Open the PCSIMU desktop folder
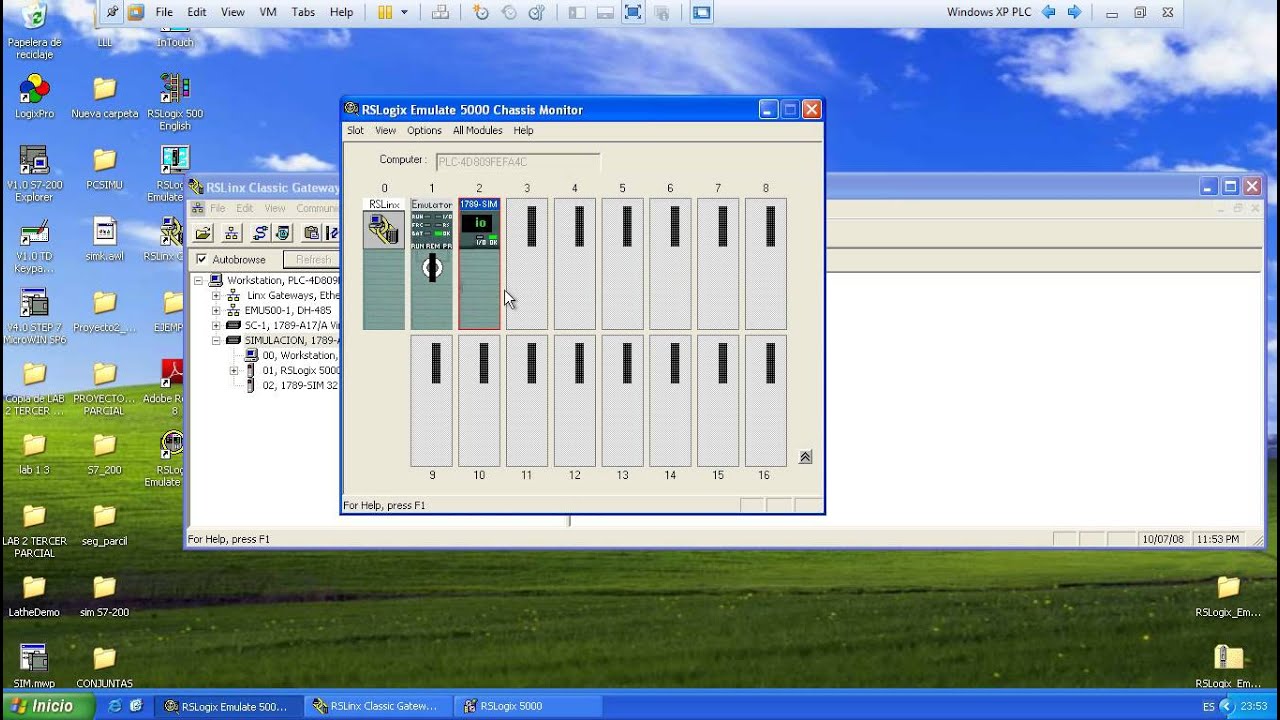 (104, 168)
